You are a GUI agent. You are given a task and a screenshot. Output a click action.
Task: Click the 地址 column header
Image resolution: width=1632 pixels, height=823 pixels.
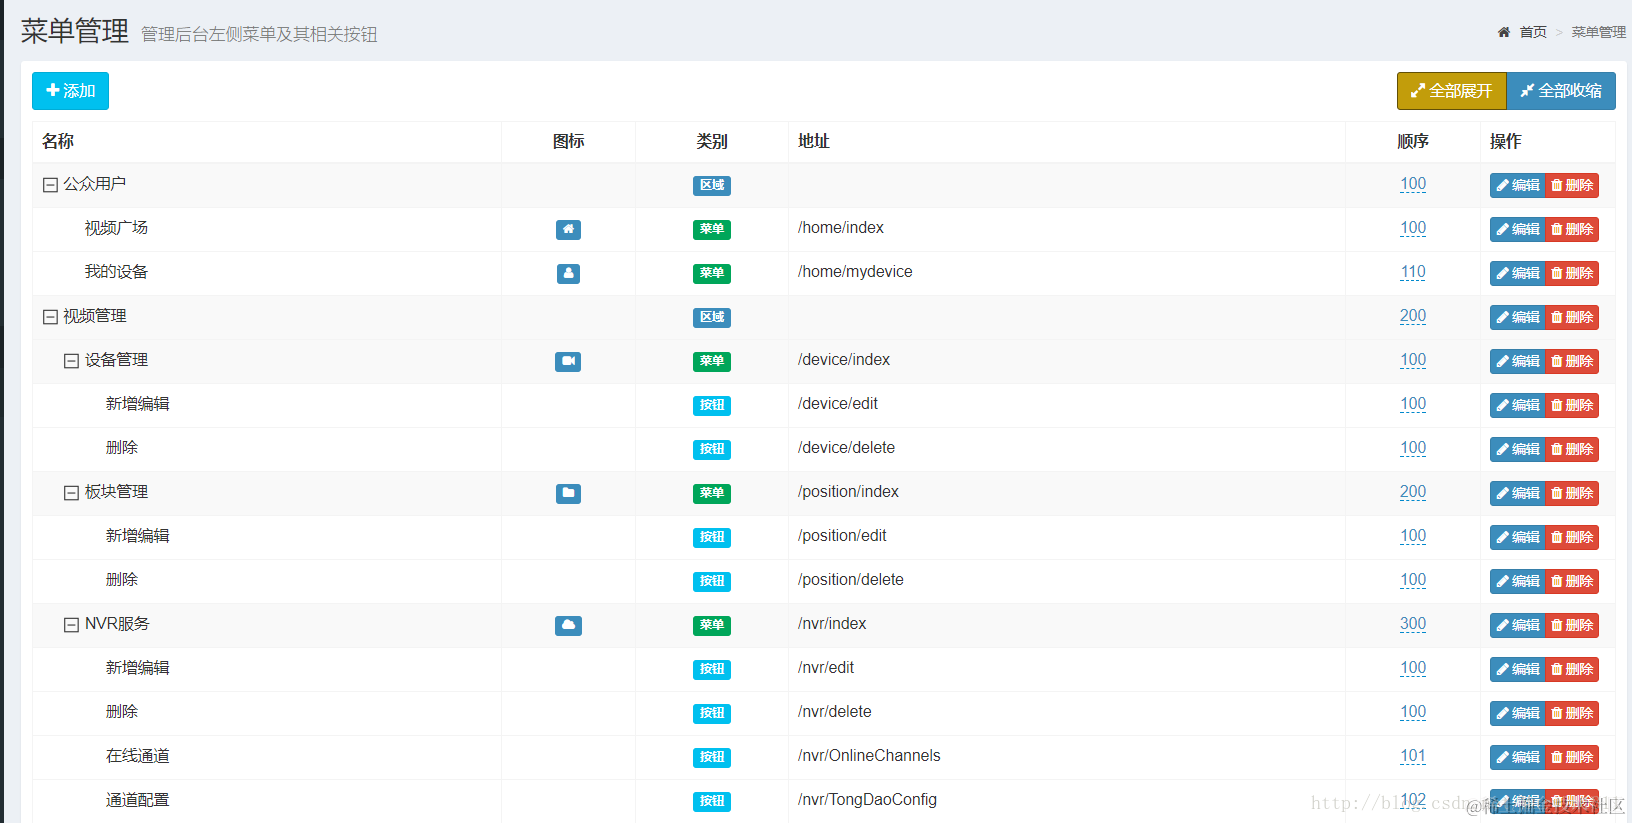tap(814, 142)
